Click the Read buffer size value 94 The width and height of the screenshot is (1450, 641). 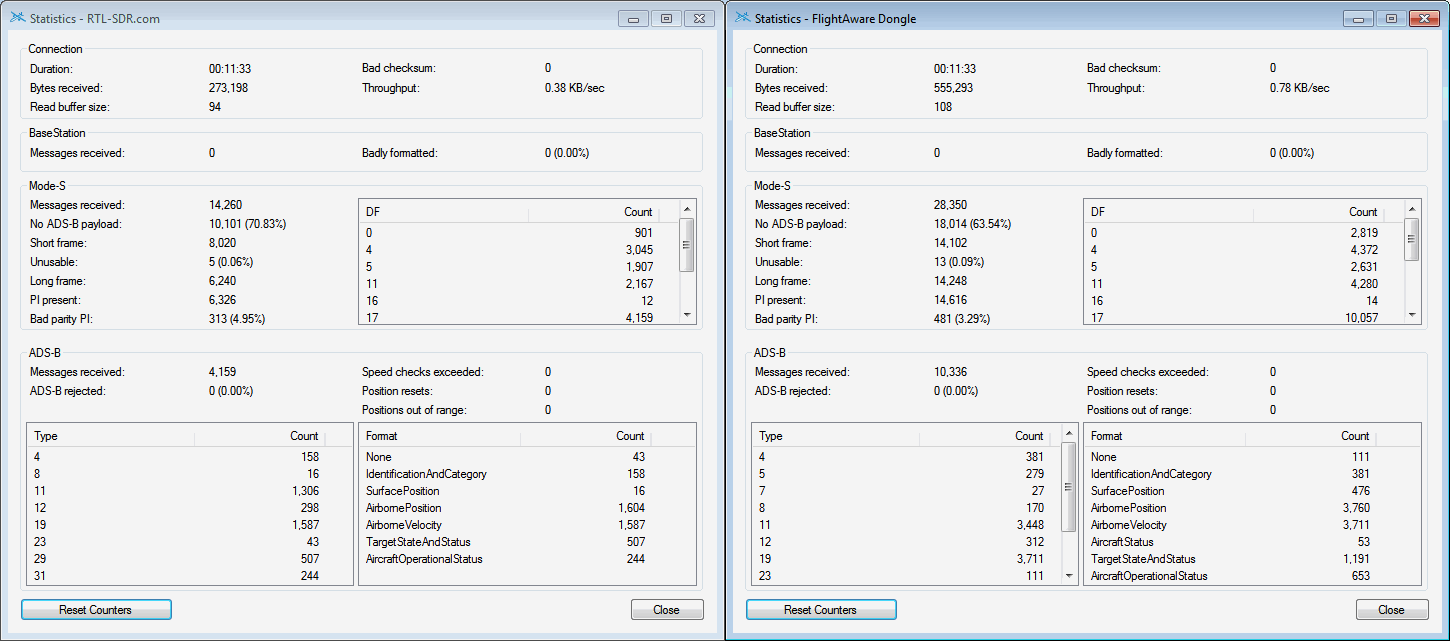click(215, 107)
